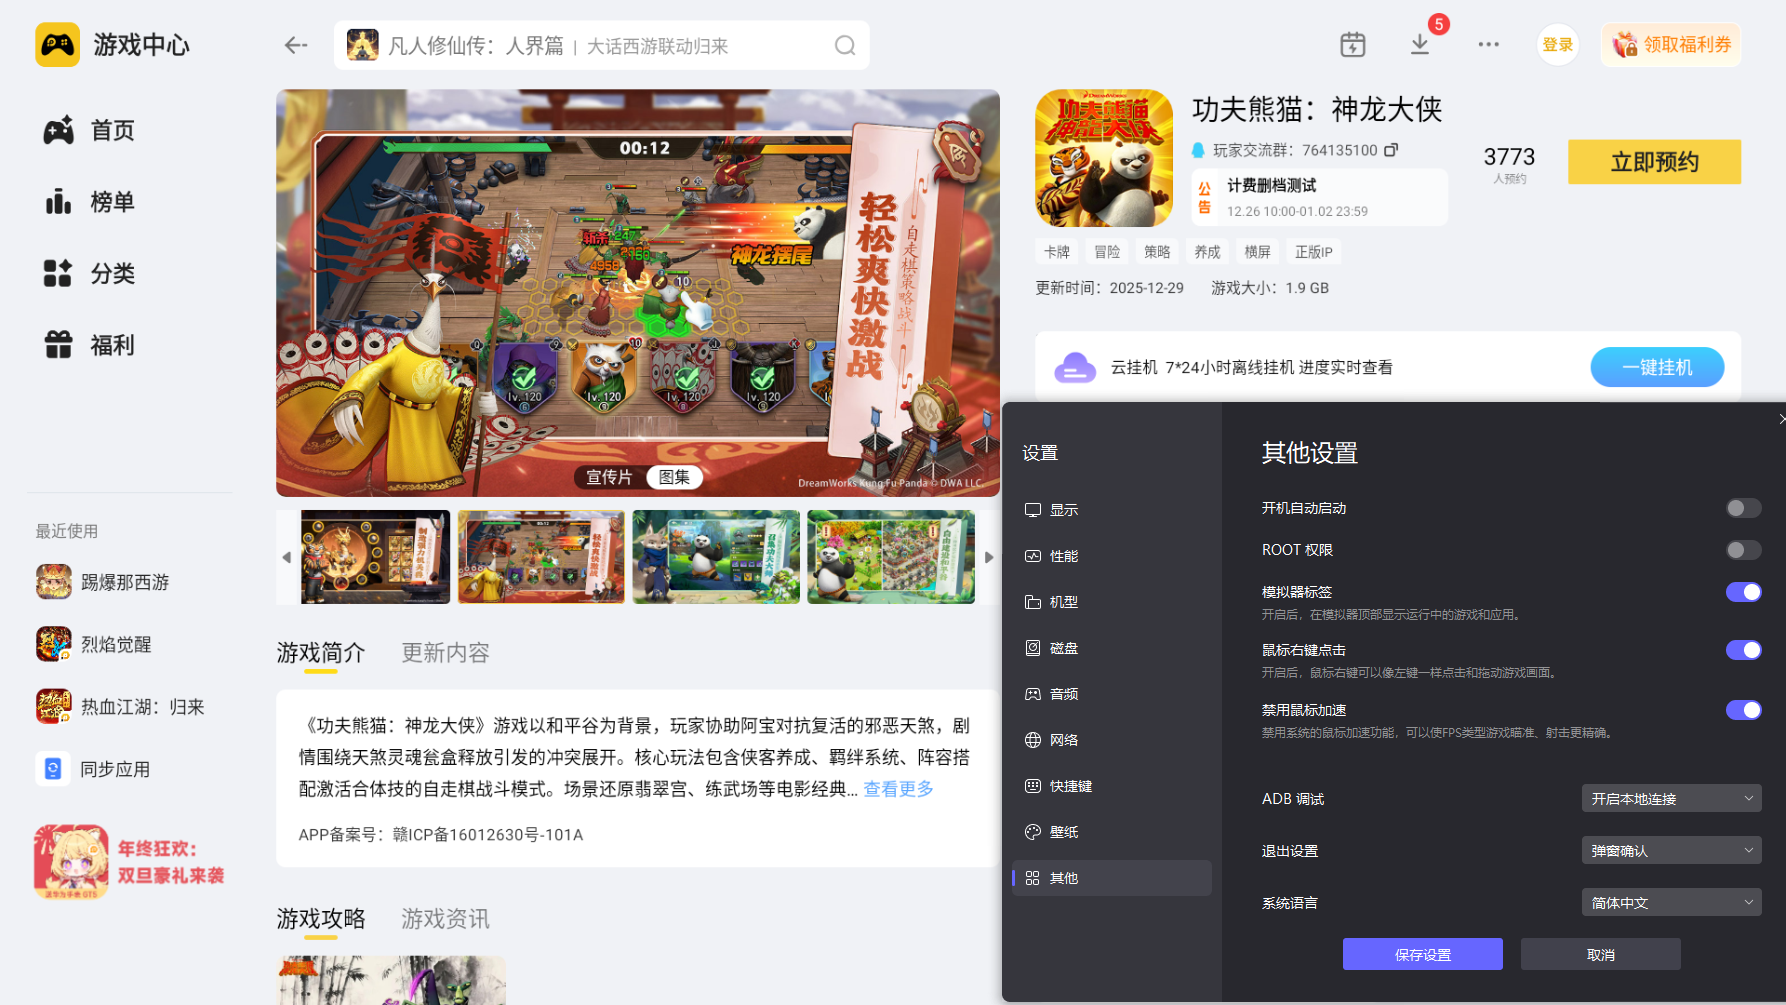1786x1005 pixels.
Task: Turn off 禁用鼠标加速 toggle
Action: click(x=1743, y=710)
